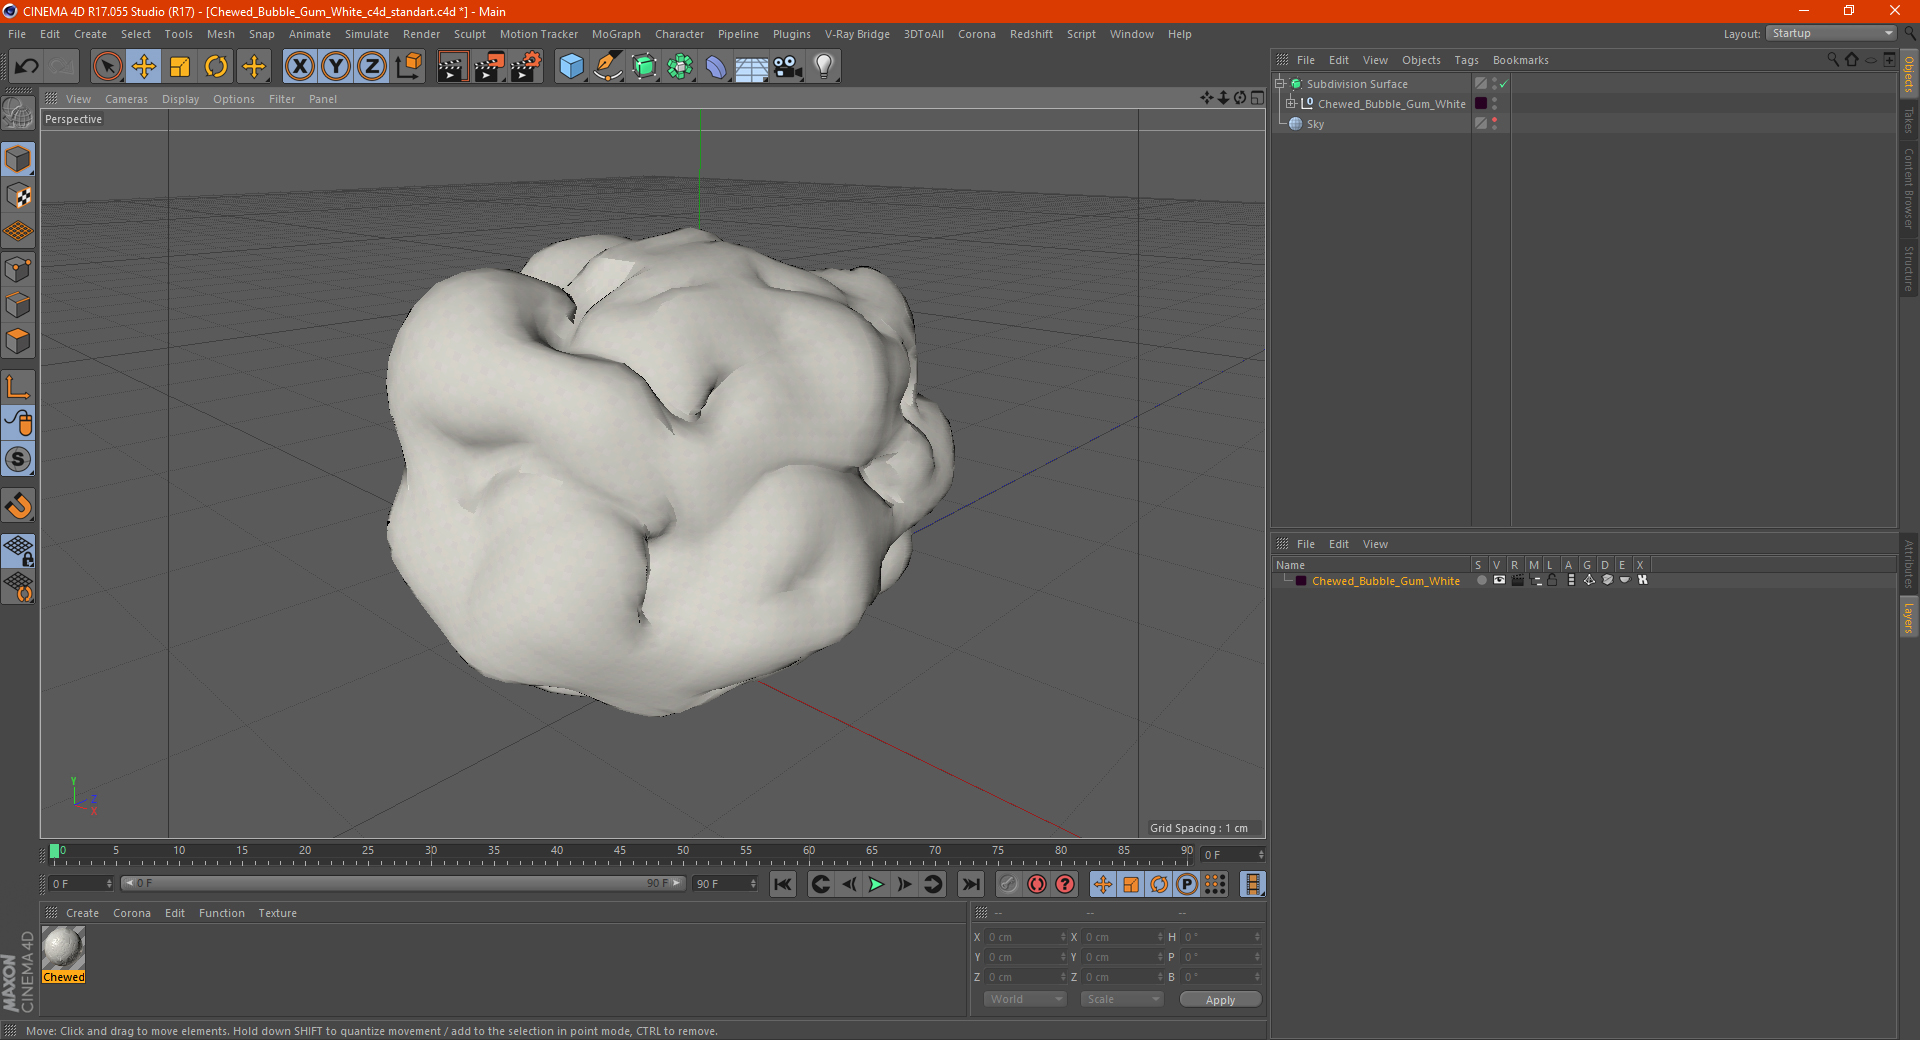Click the preview range slider bar
This screenshot has width=1920, height=1040.
[x=404, y=883]
